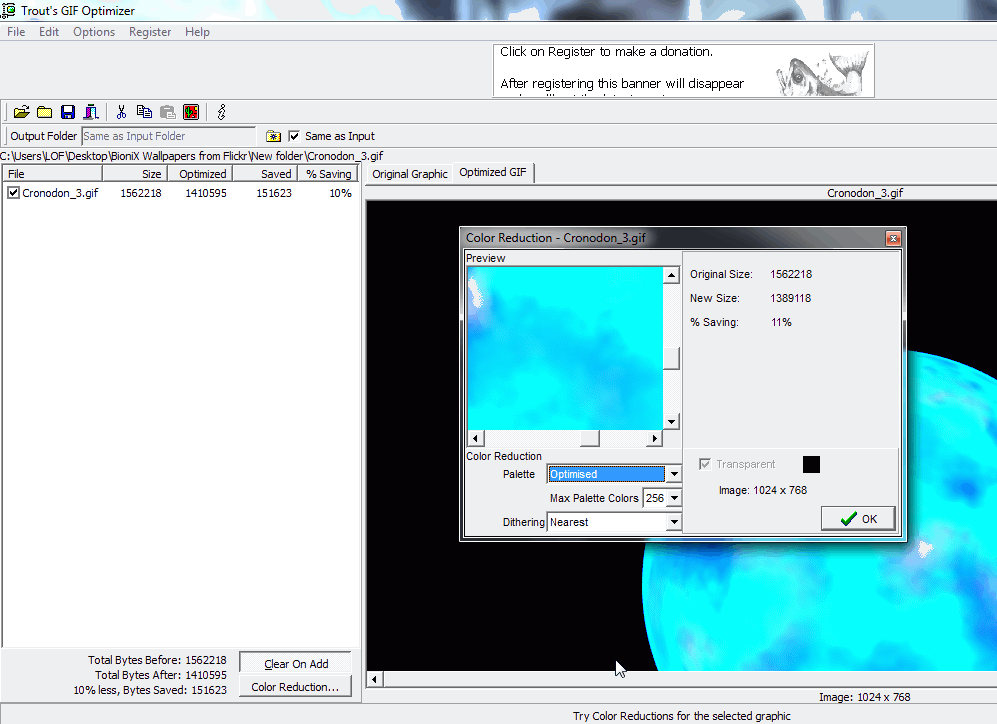This screenshot has height=724, width=997.
Task: Click the Optimized column header
Action: (200, 174)
